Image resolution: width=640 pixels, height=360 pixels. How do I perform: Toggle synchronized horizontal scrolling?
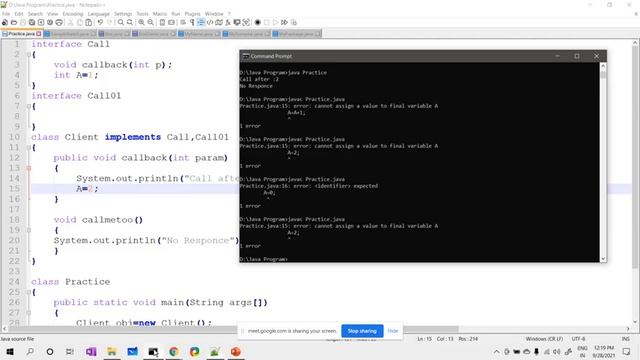(171, 22)
